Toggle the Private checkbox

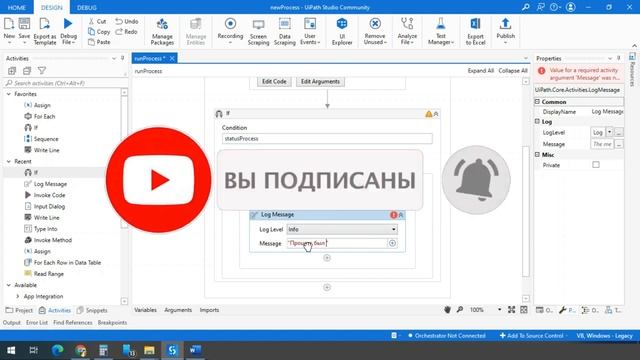(596, 165)
